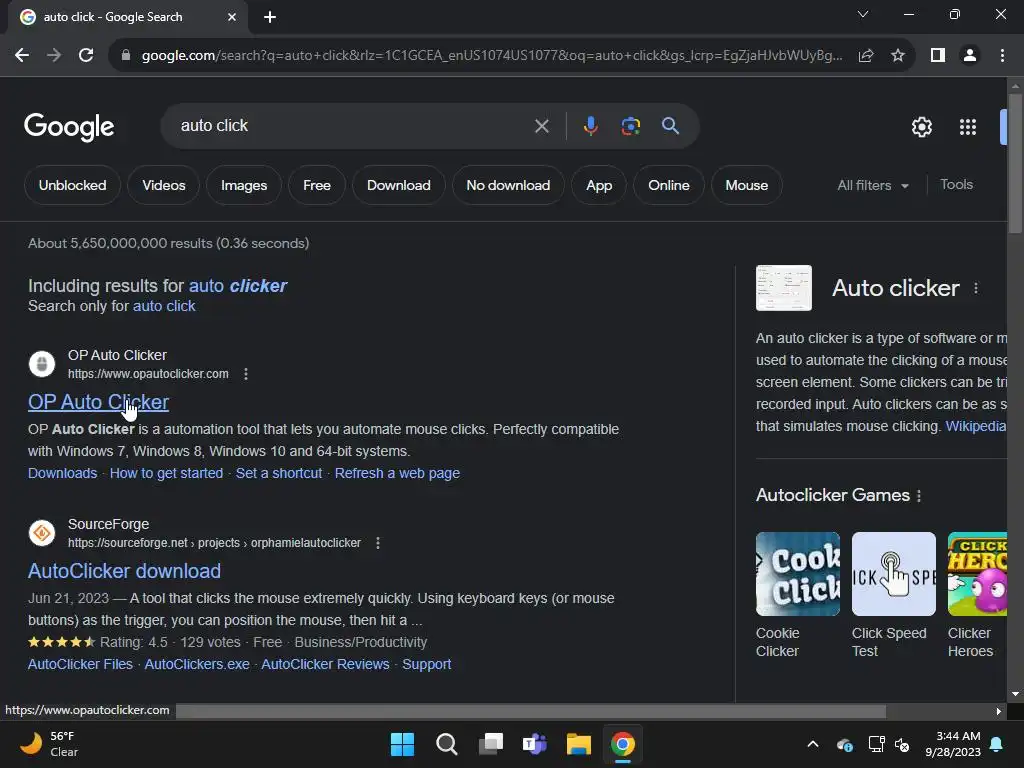Click the OP Auto Clicker site favicon
This screenshot has height=768, width=1024.
click(42, 364)
